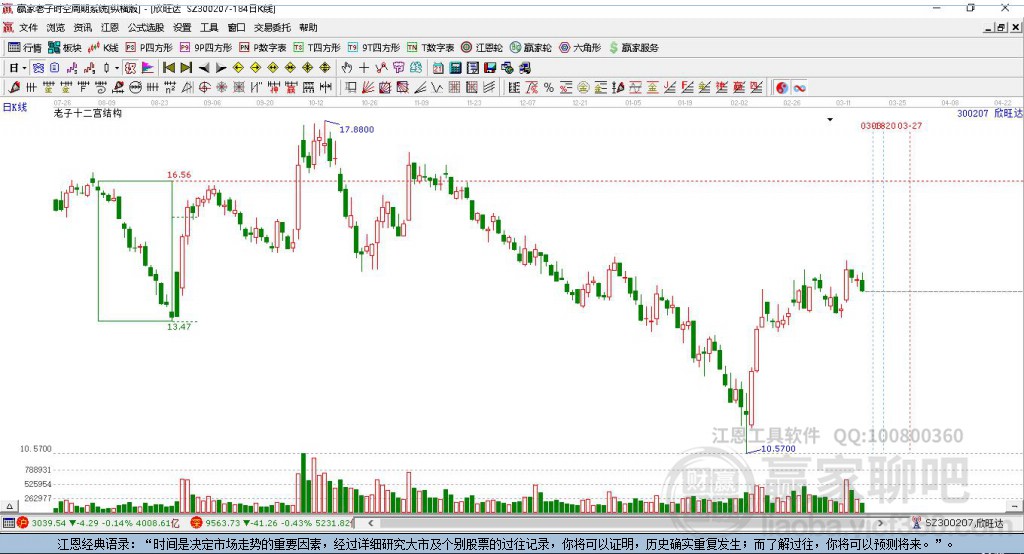Viewport: 1024px width, 554px height.
Task: Open the 六角形 hexagon tool
Action: [580, 48]
